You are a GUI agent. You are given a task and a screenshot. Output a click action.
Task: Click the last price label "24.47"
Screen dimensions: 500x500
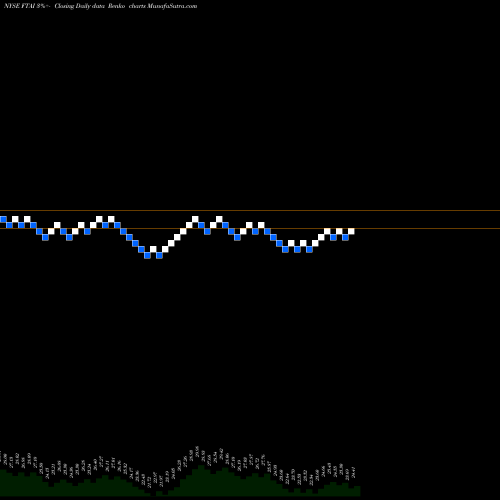tap(353, 473)
